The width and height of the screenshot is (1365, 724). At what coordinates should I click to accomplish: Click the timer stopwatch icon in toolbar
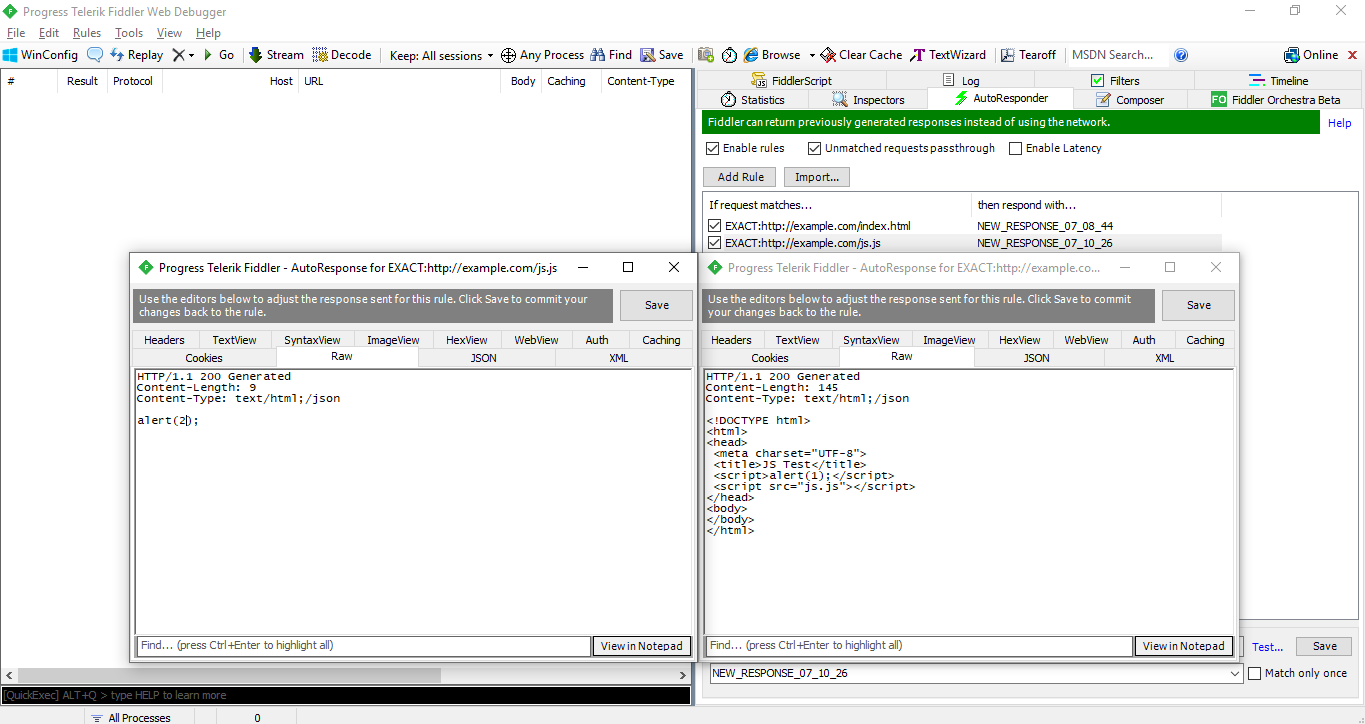click(730, 55)
